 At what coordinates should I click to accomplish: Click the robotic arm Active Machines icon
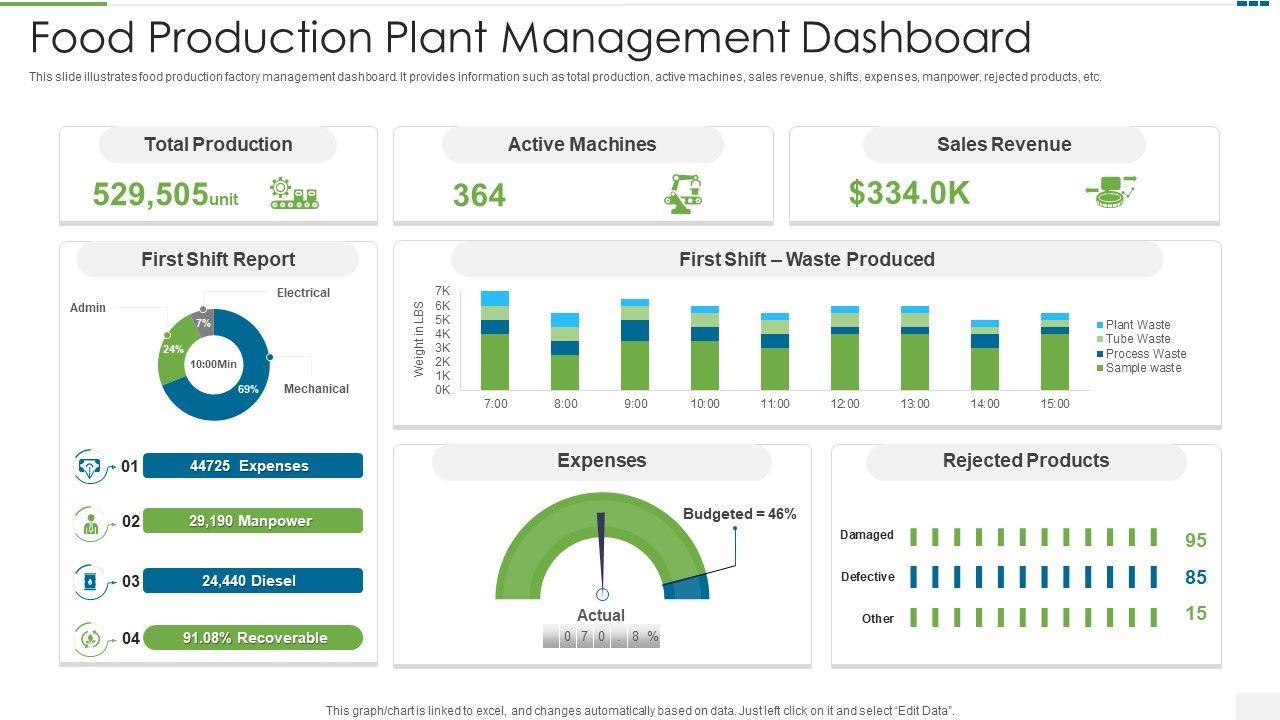coord(684,193)
